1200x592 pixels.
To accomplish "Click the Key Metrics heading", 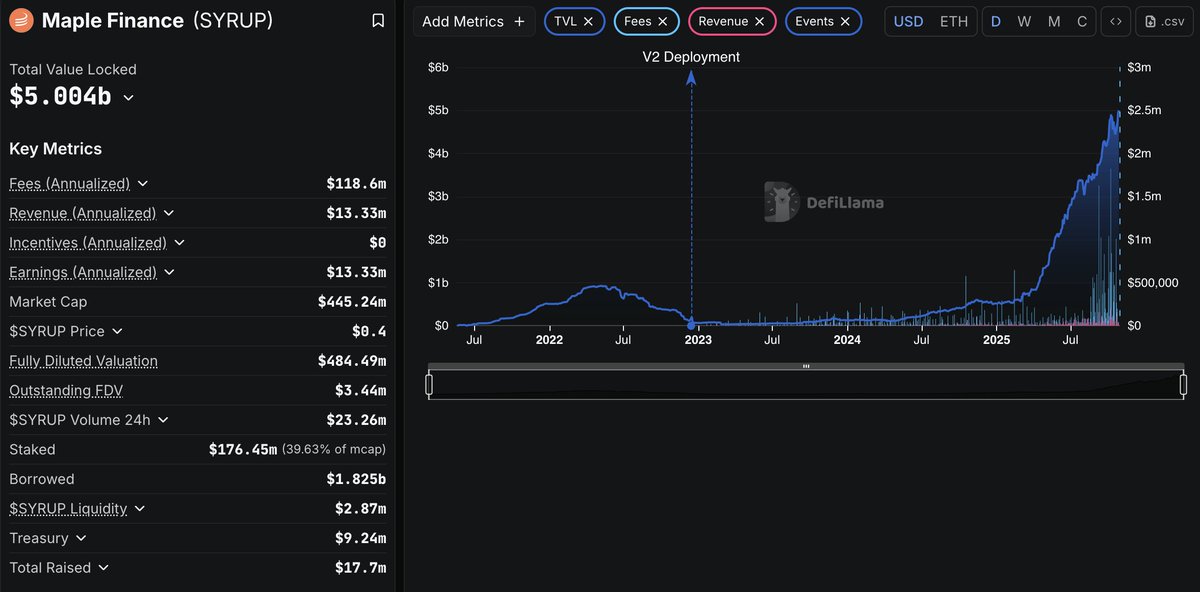I will tap(55, 149).
